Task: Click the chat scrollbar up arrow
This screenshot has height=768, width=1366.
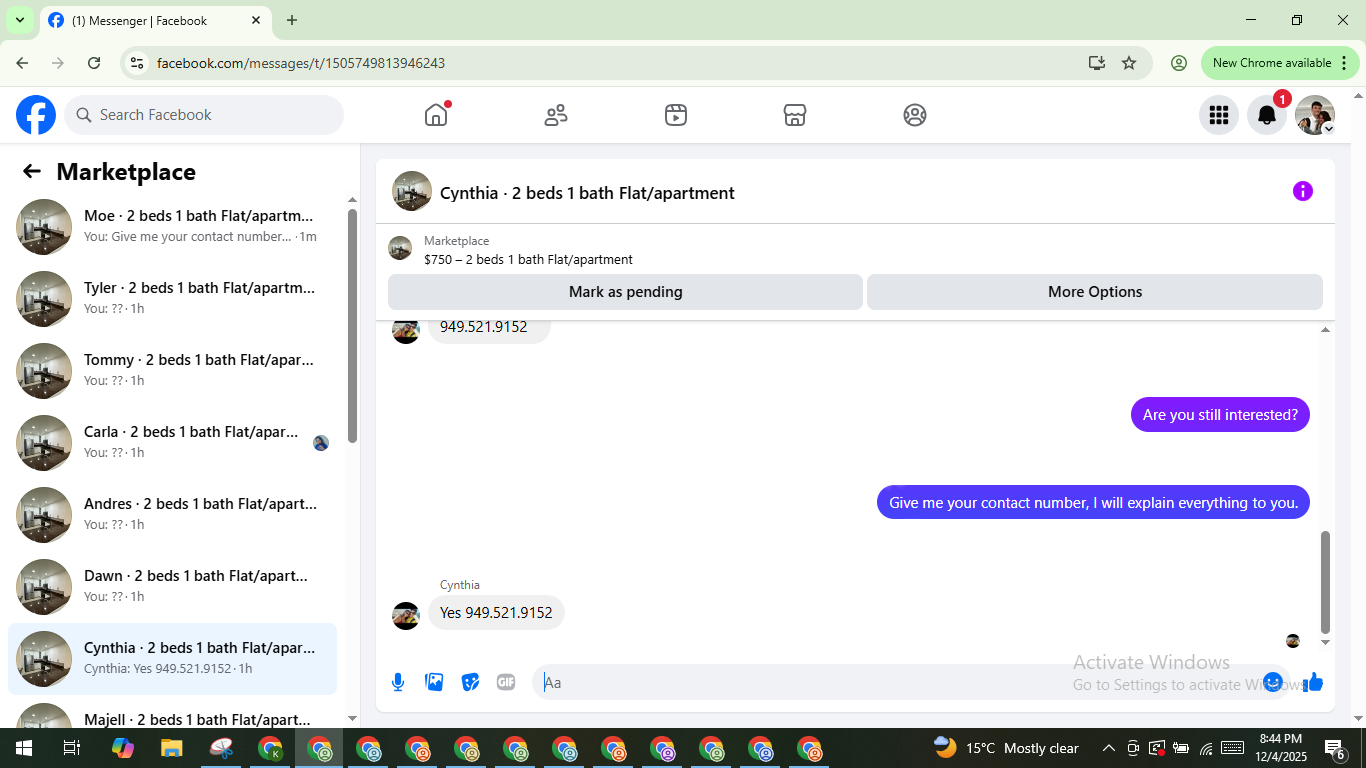Action: pyautogui.click(x=1326, y=330)
